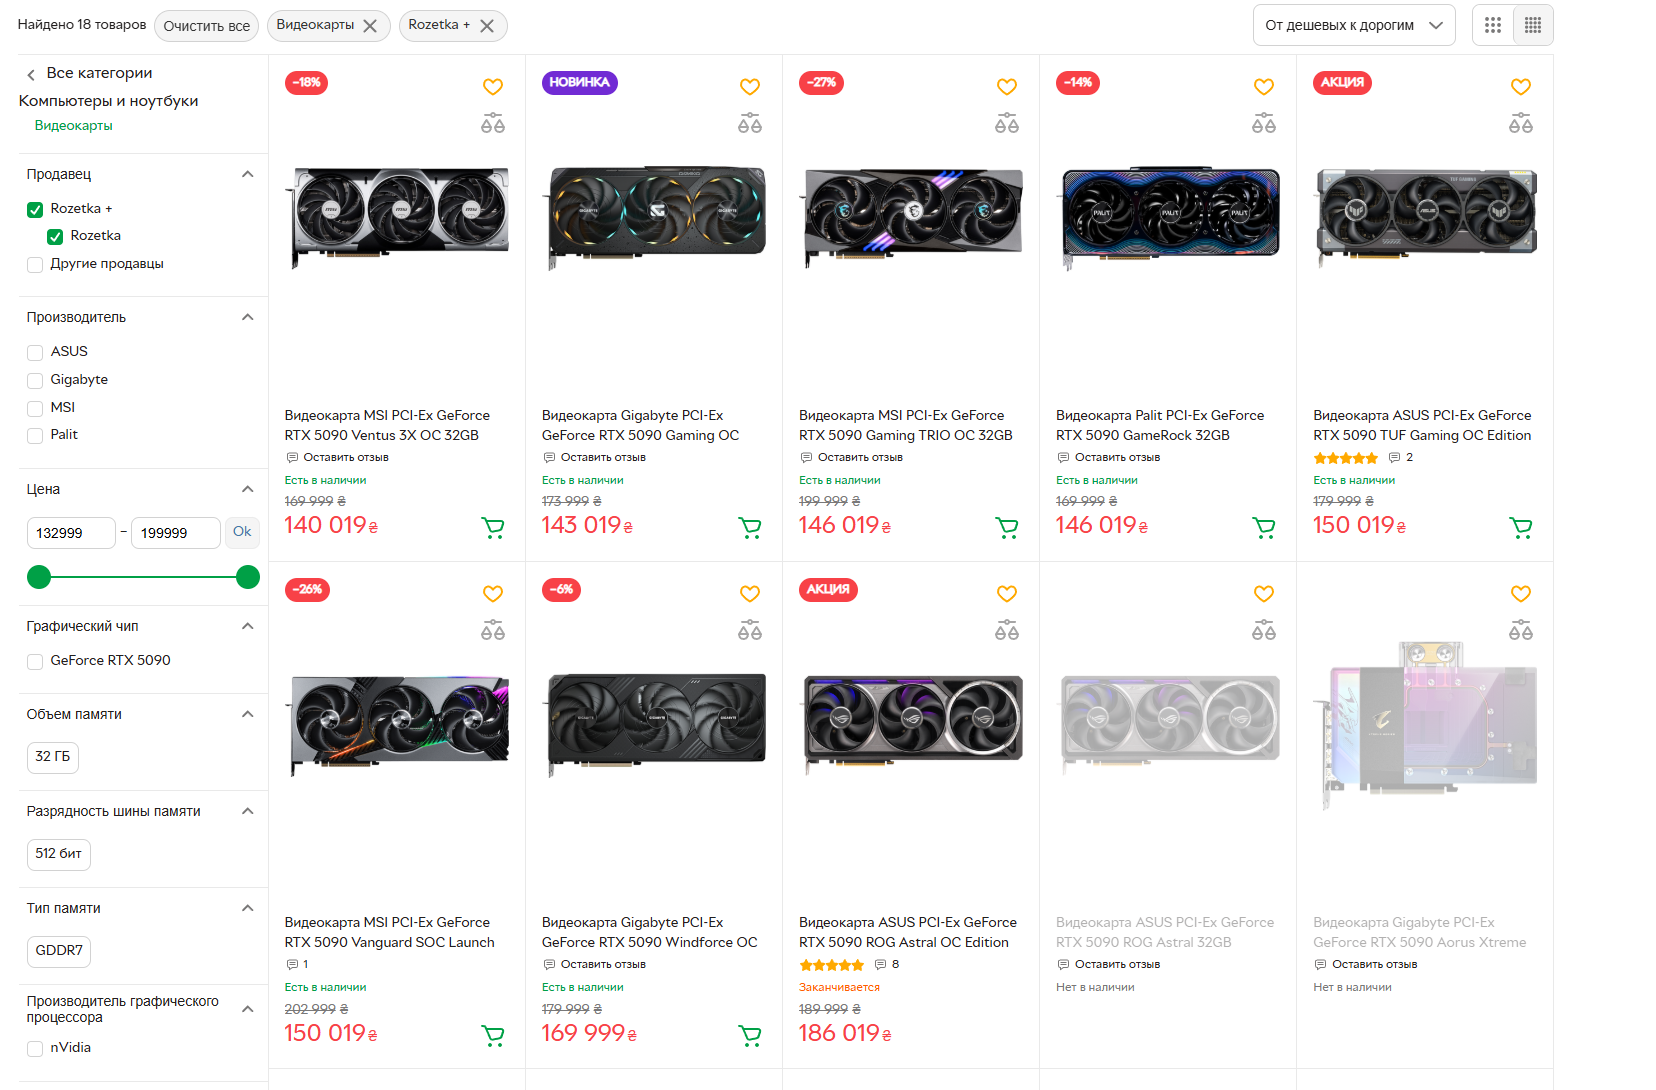Image resolution: width=1656 pixels, height=1090 pixels.
Task: Click the minimum price slider handle
Action: [39, 577]
